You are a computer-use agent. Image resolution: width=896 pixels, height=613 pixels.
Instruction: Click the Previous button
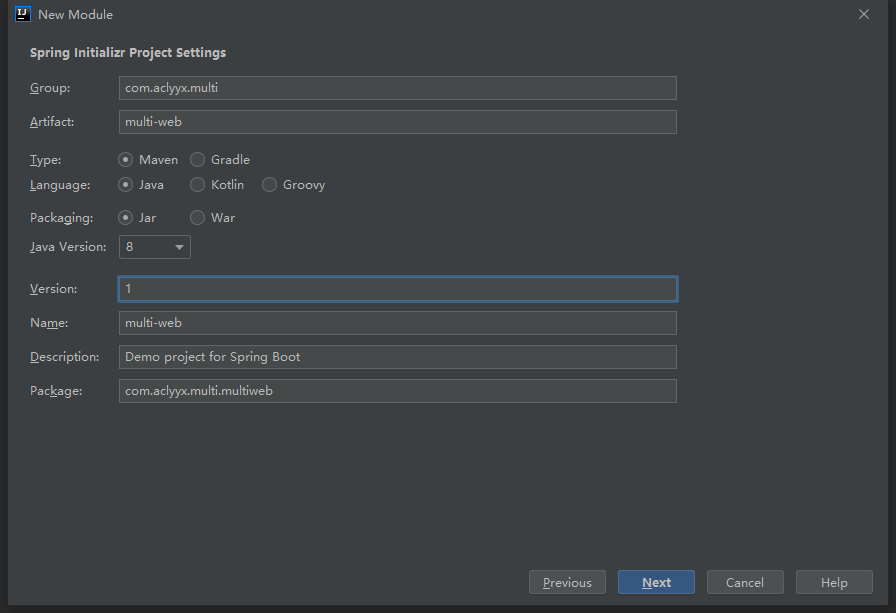[x=567, y=581]
